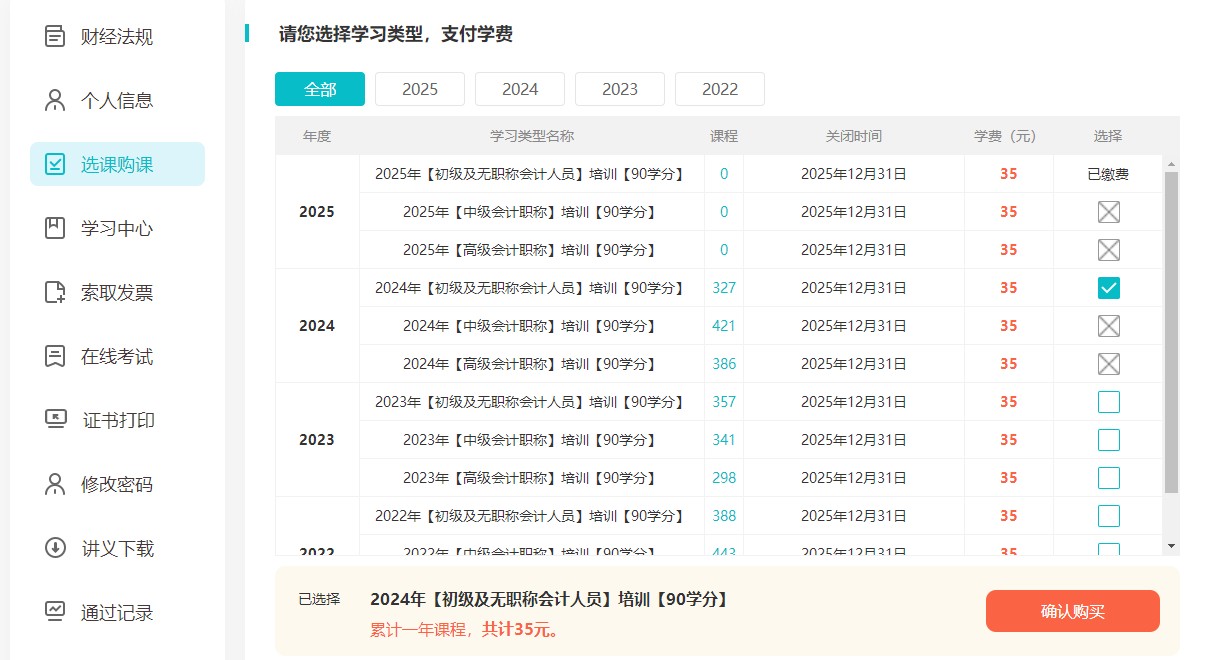1206x660 pixels.
Task: Click 2024年【中级会计职称】培训 row name
Action: [531, 326]
